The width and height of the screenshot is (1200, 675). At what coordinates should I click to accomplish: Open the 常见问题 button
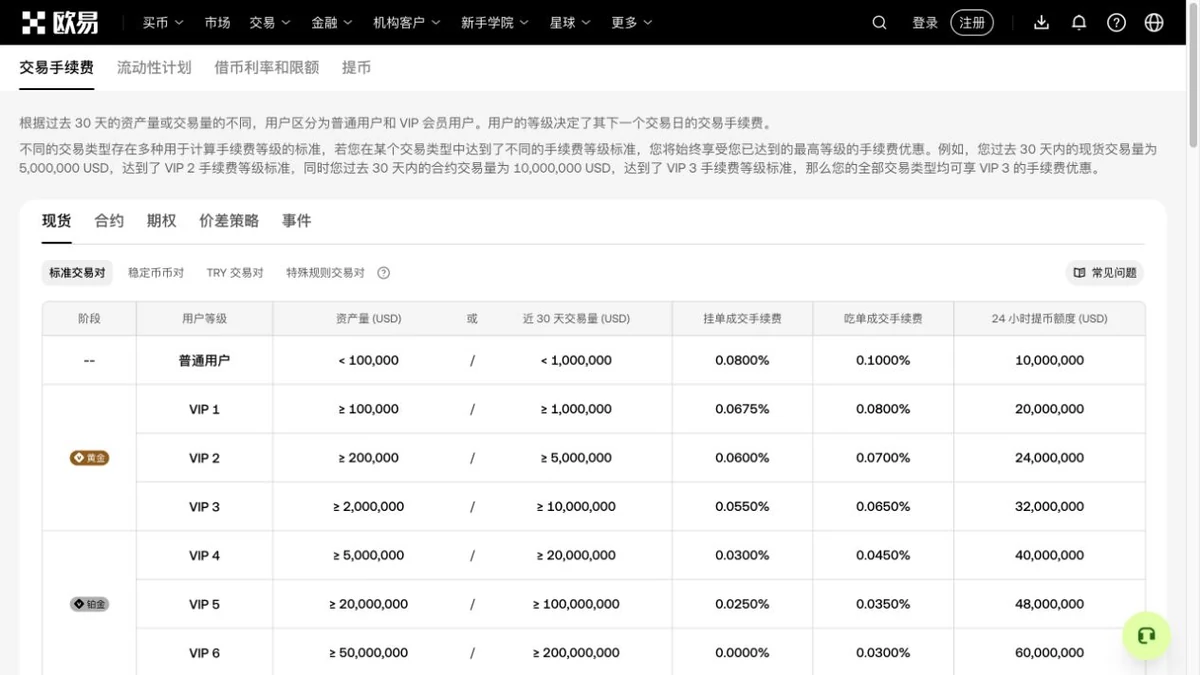1105,273
